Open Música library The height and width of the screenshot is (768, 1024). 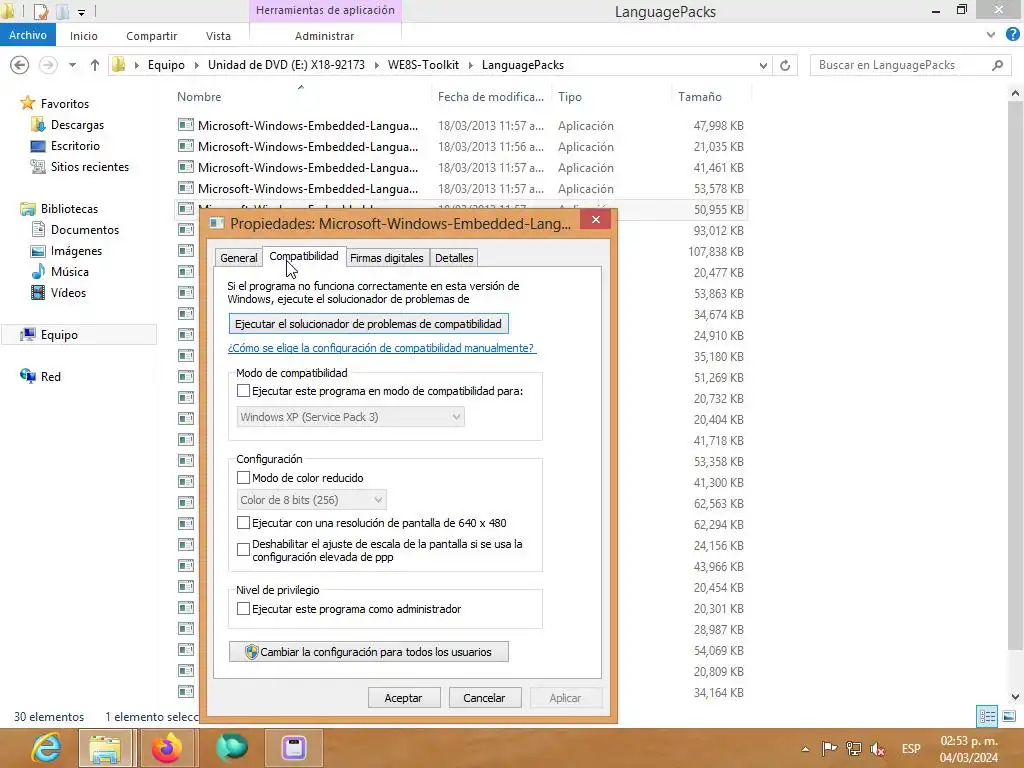point(69,272)
